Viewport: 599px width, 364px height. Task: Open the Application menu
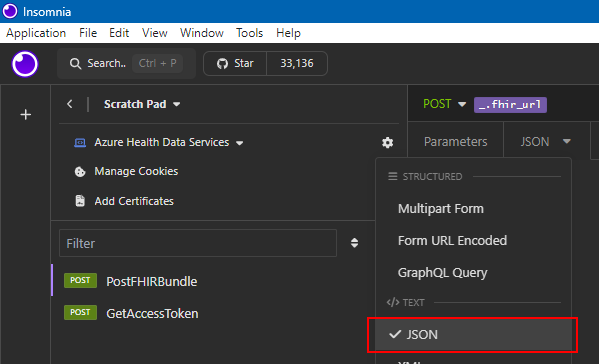pyautogui.click(x=36, y=33)
